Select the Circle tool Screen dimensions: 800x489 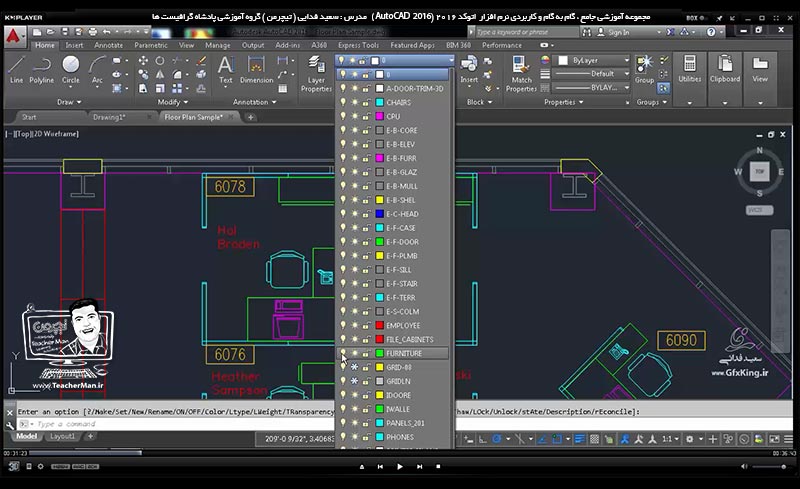70,69
